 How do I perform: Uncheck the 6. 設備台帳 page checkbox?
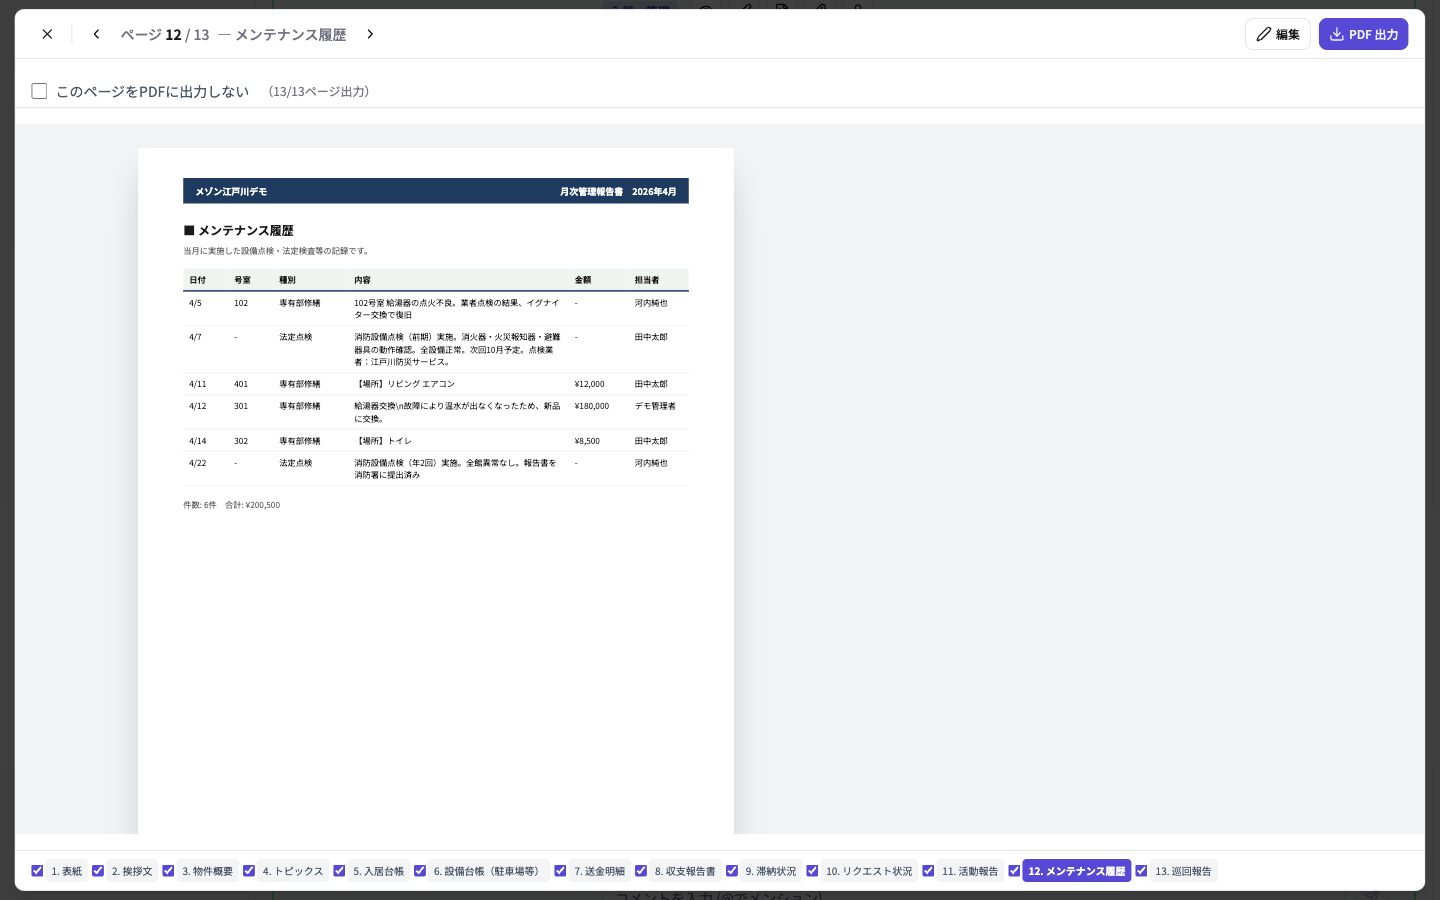(x=420, y=871)
